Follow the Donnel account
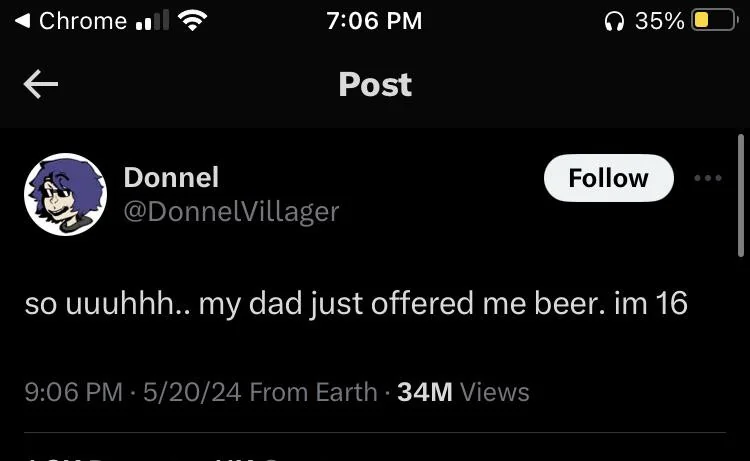 pyautogui.click(x=608, y=178)
